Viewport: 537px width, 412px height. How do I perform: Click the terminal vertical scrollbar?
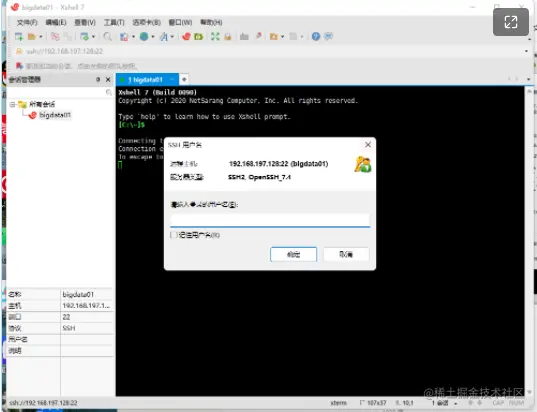coord(529,240)
